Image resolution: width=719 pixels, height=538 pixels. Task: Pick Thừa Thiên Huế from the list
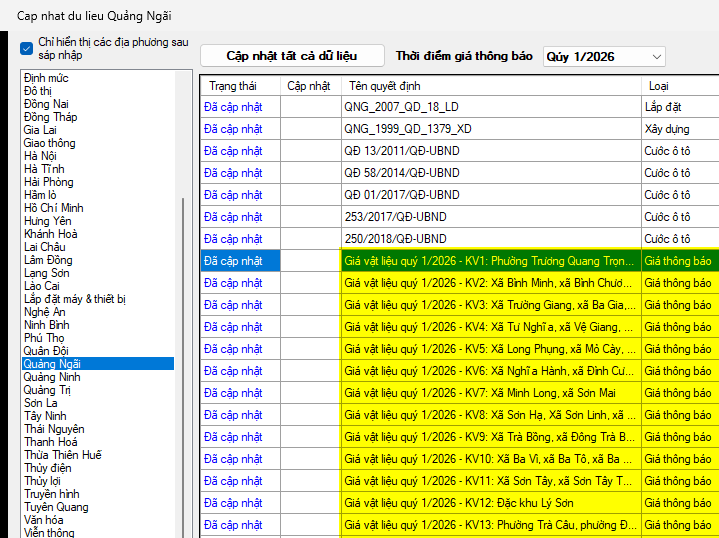63,455
